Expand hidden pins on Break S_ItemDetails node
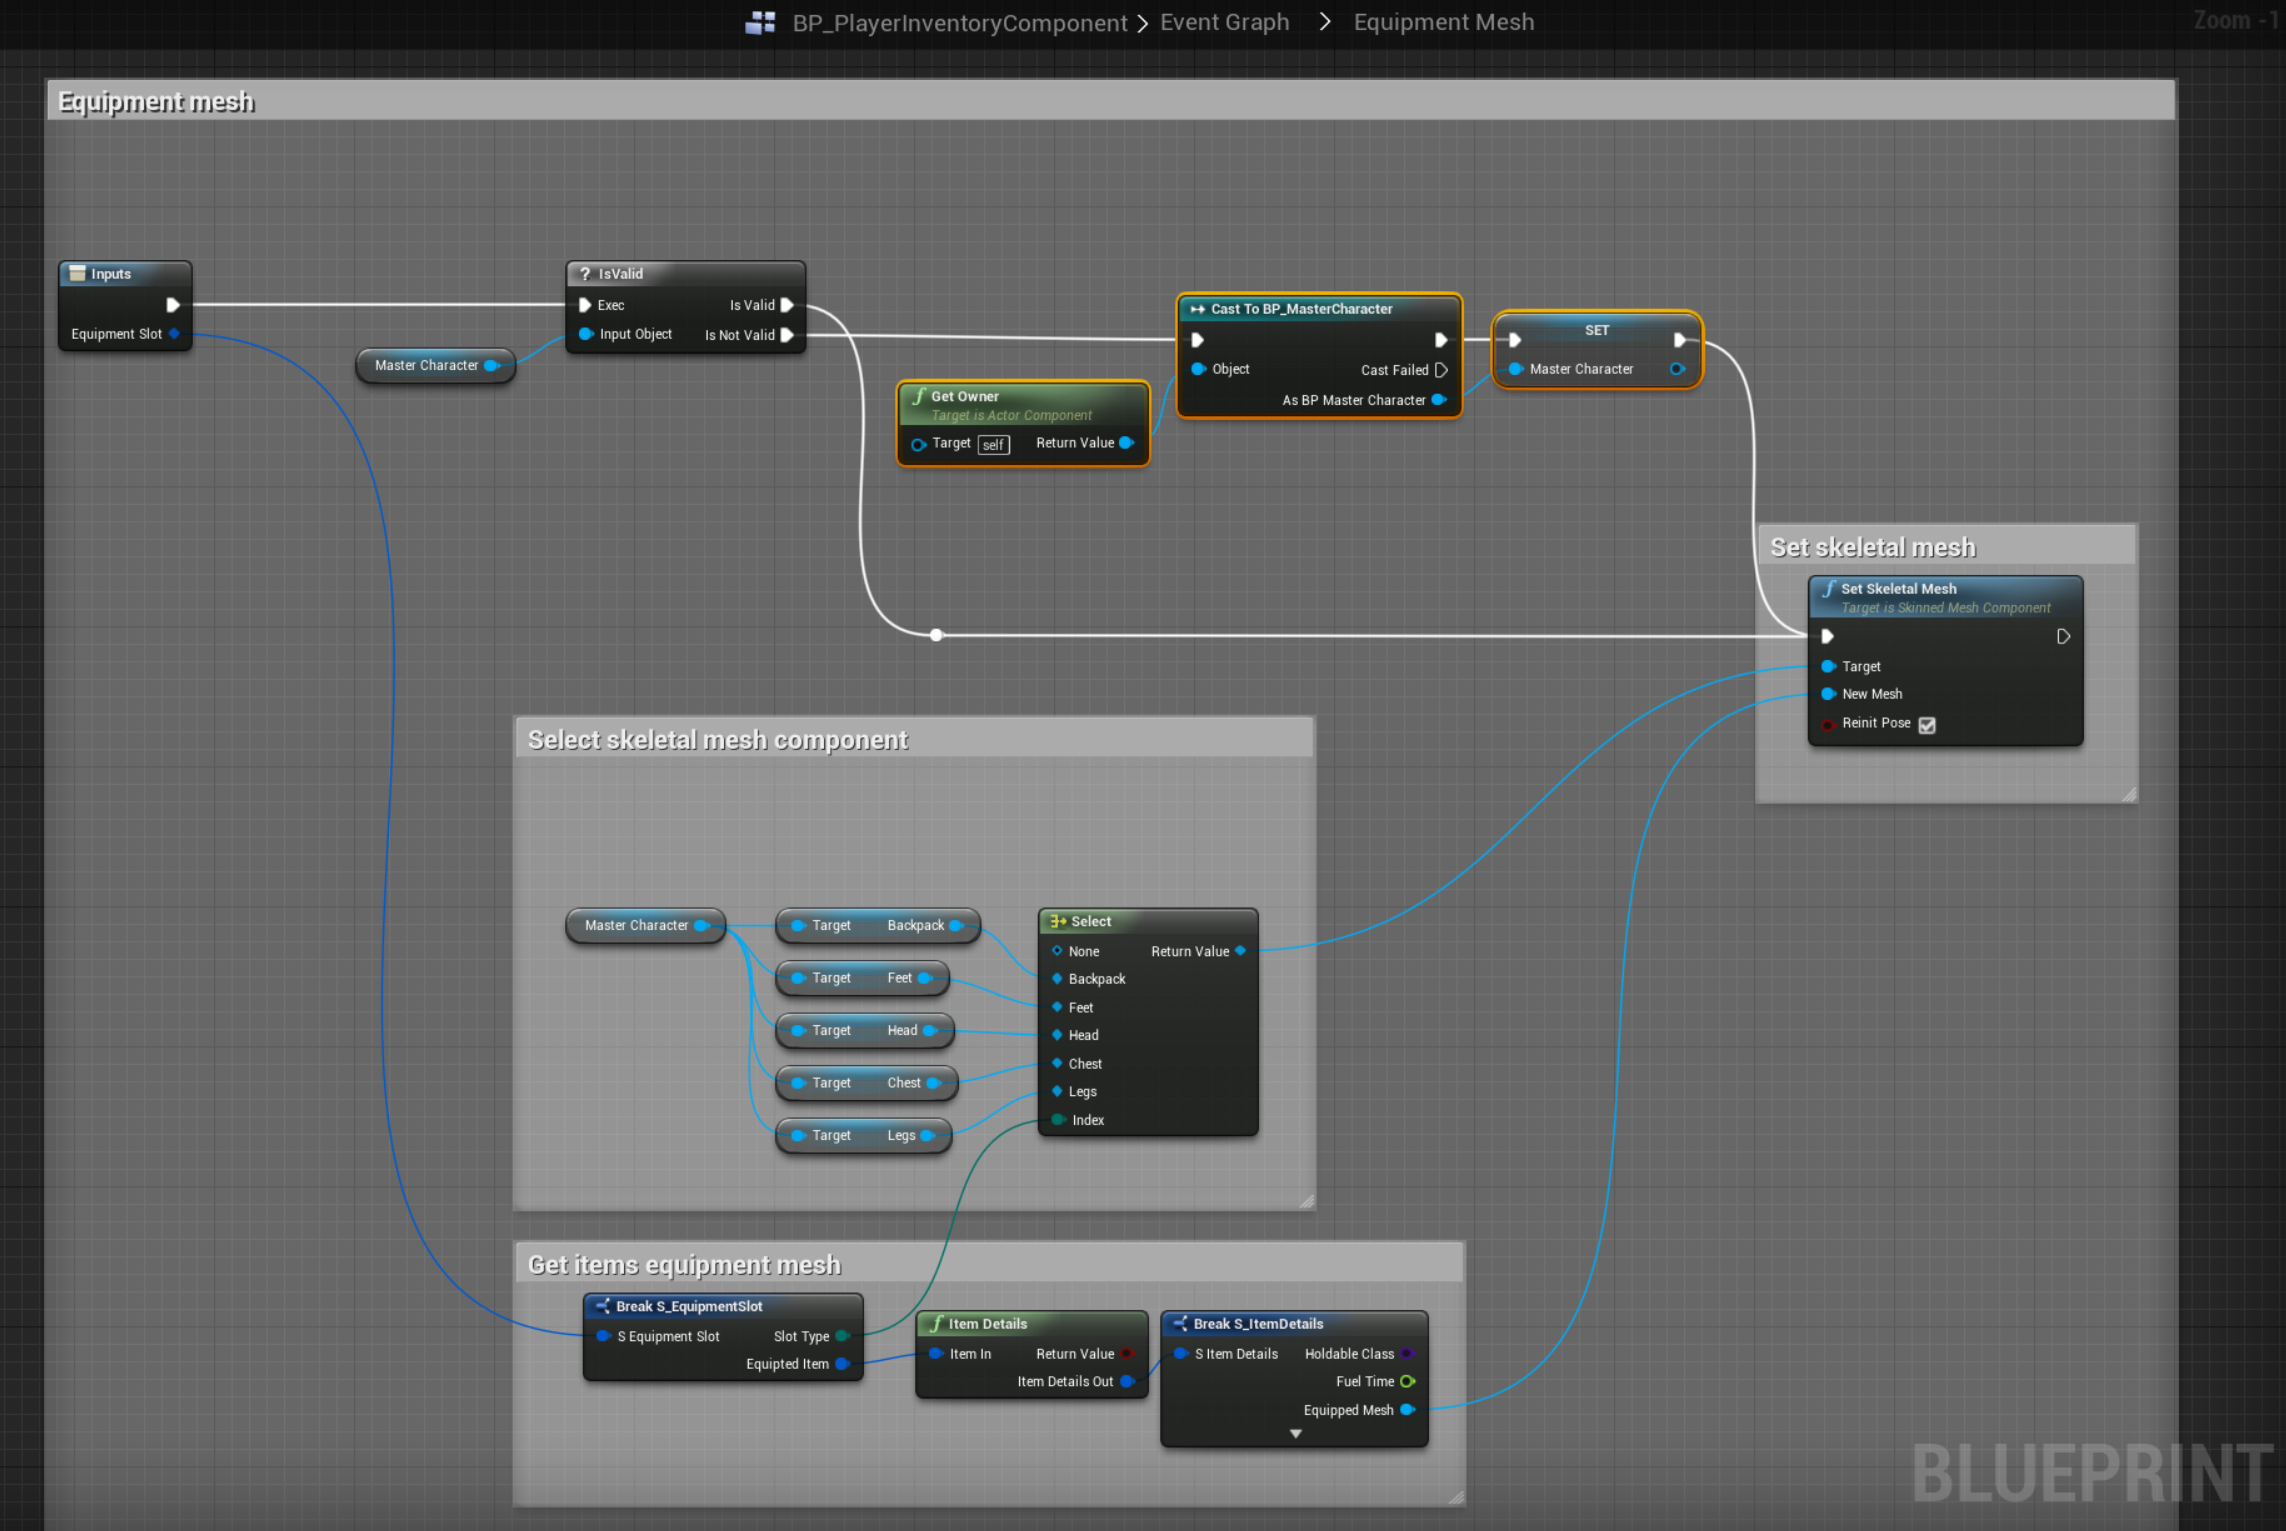Screen dimensions: 2286x1531 pos(1295,1434)
